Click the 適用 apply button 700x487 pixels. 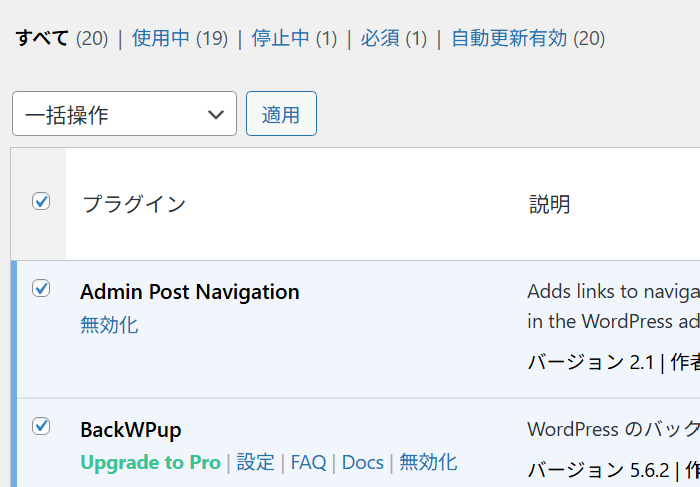(281, 114)
